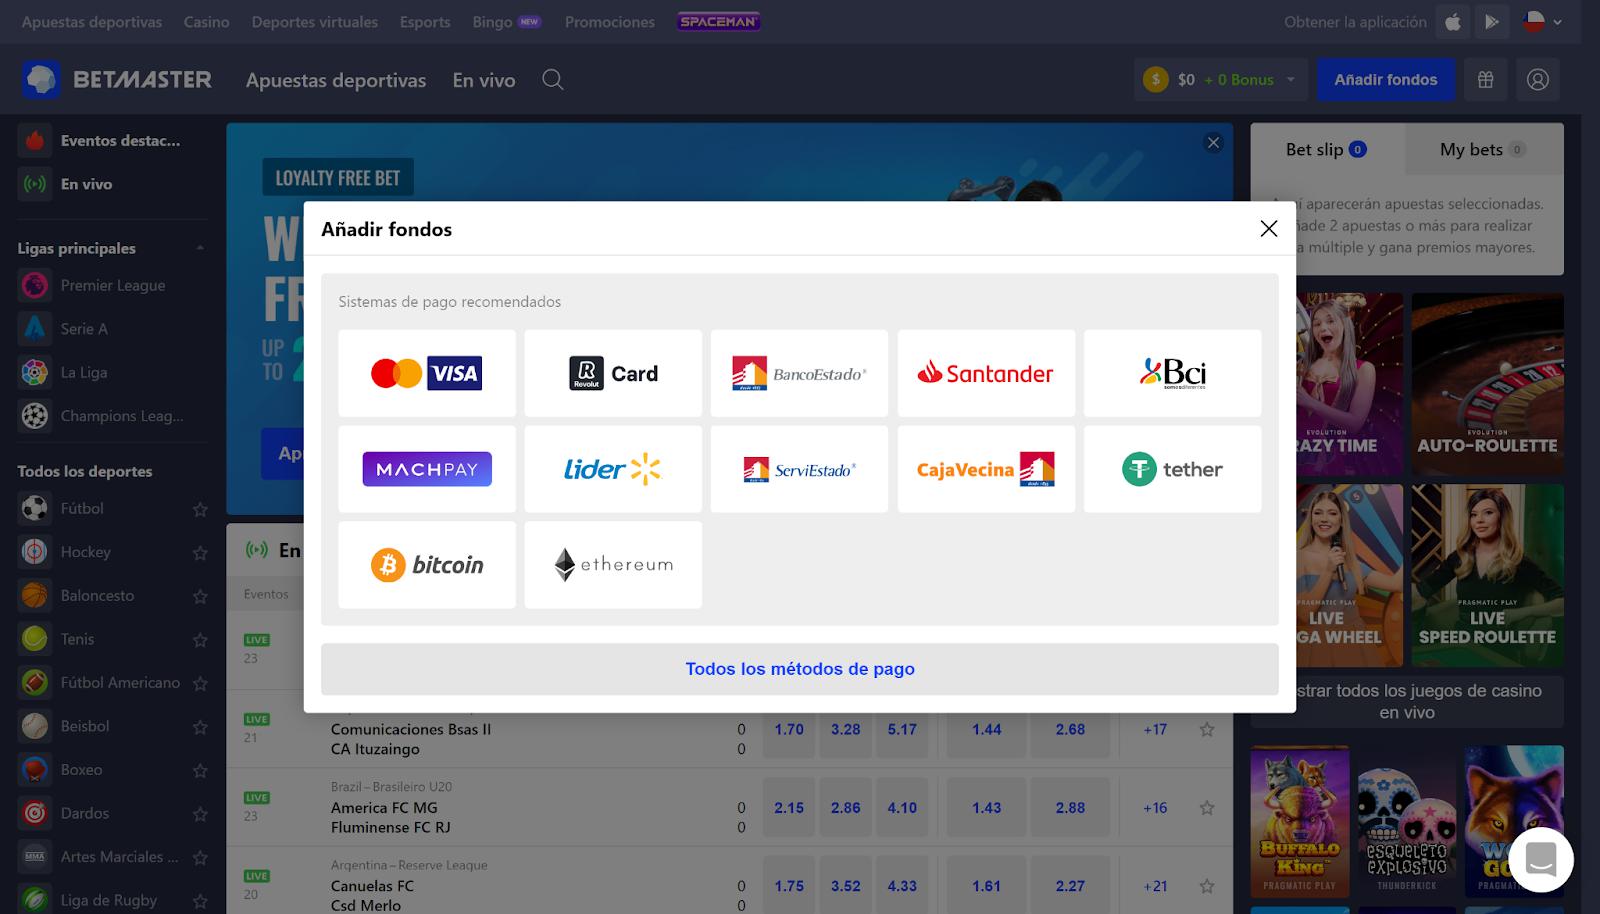This screenshot has height=914, width=1600.
Task: Open Champions League in sidebar
Action: pyautogui.click(x=112, y=415)
